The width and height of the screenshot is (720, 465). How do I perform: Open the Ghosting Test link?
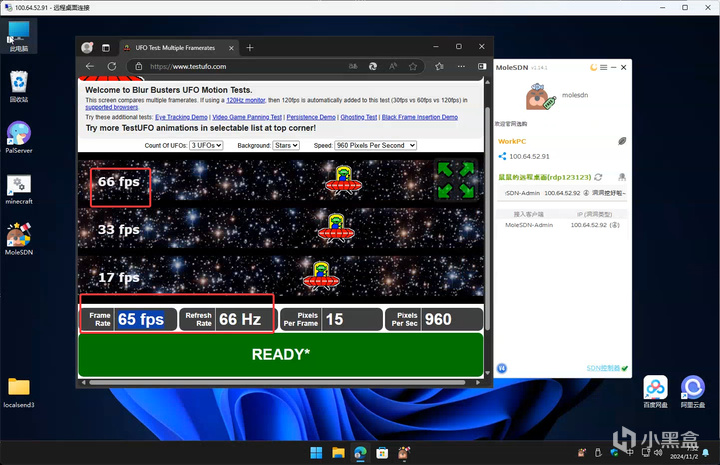pyautogui.click(x=359, y=117)
